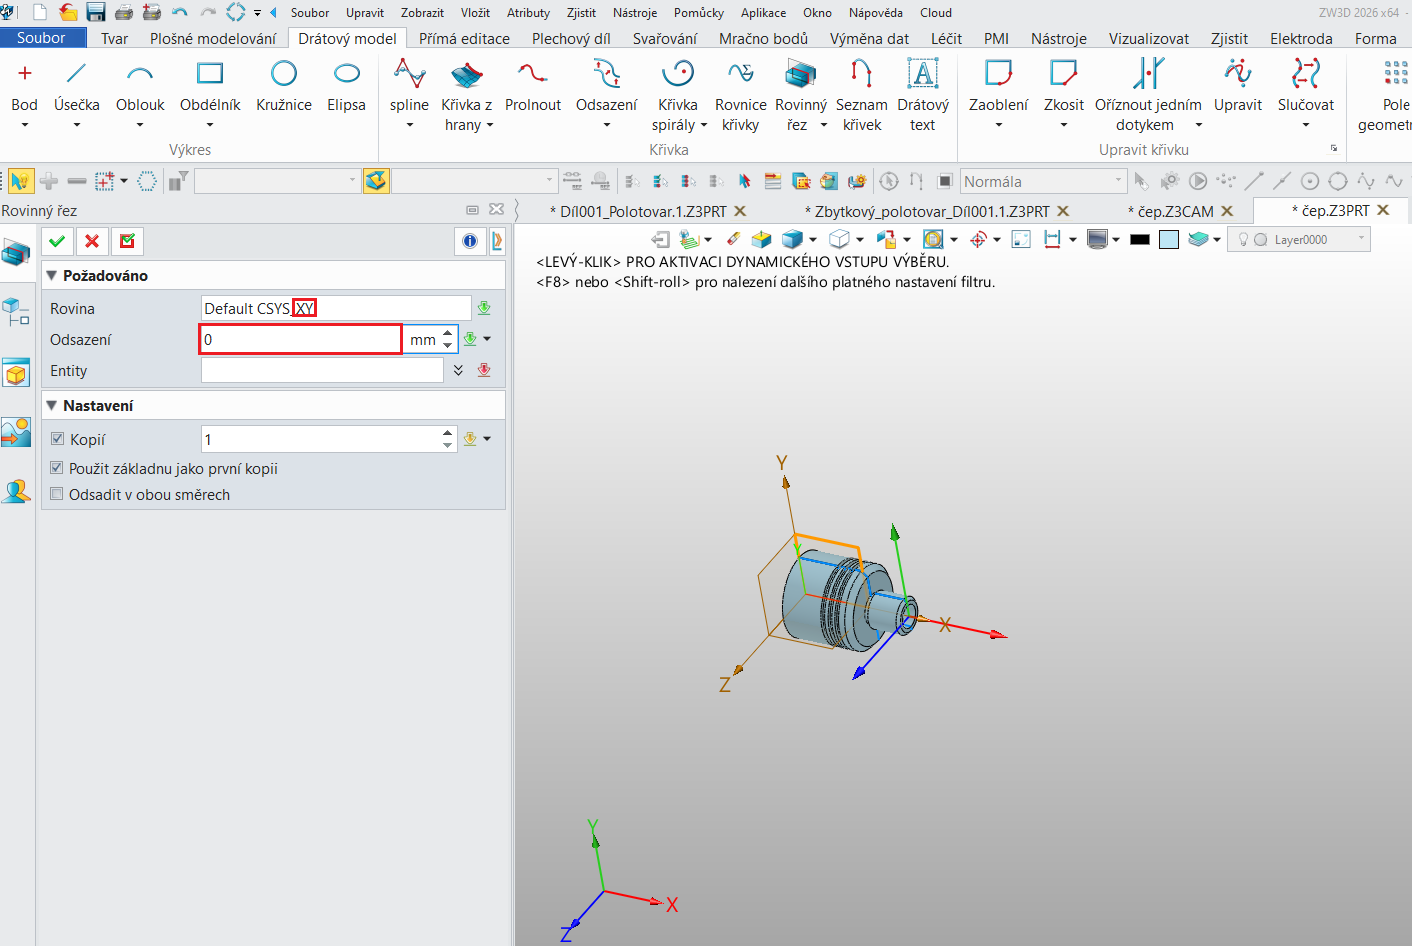1412x946 pixels.
Task: Select the Oblouk arc tool
Action: [140, 86]
